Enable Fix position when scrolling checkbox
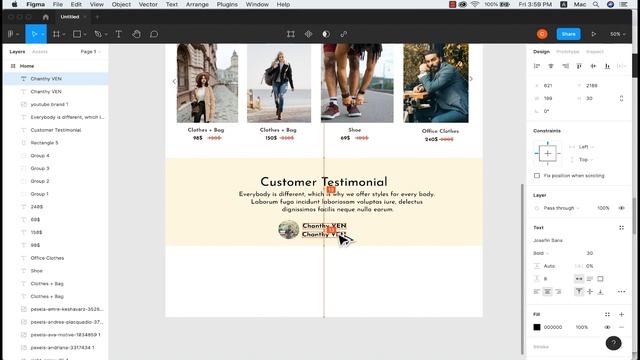640x360 pixels. (537, 176)
